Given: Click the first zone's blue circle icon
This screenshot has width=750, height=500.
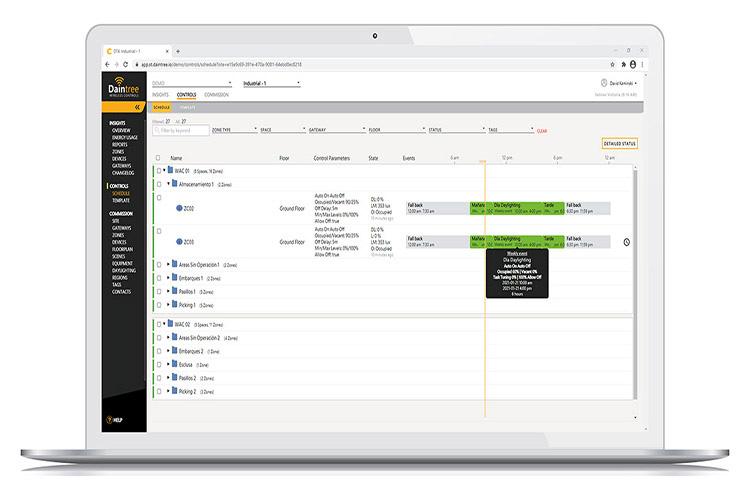Looking at the screenshot, I should click(179, 208).
